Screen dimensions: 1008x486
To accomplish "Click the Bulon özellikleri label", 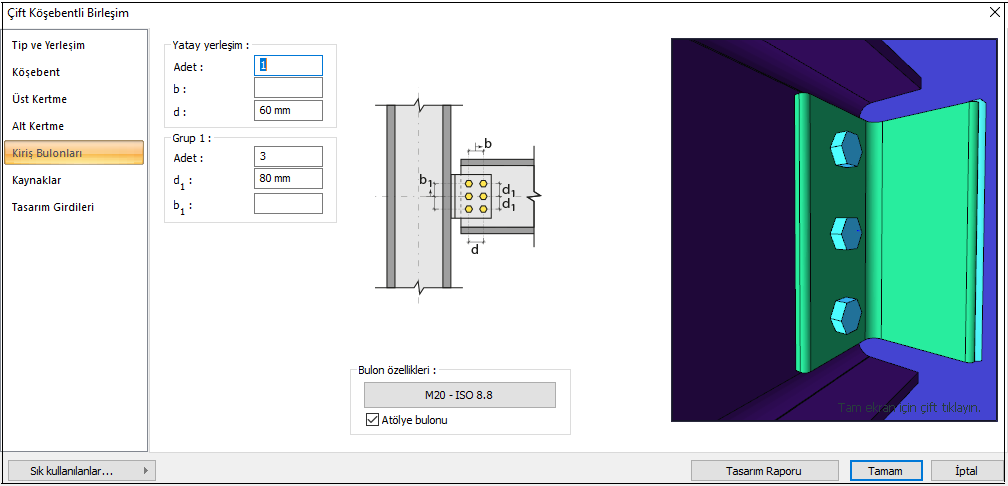I will pyautogui.click(x=397, y=370).
